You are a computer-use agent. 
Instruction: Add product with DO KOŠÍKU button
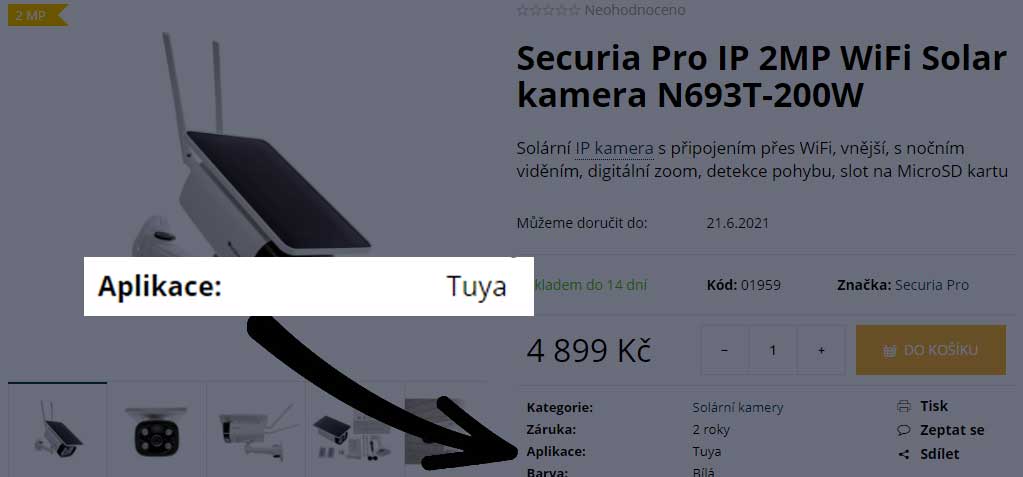(x=930, y=350)
